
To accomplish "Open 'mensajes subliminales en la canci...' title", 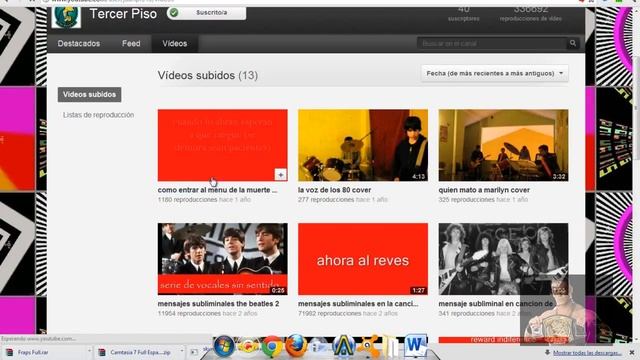I will pos(358,304).
